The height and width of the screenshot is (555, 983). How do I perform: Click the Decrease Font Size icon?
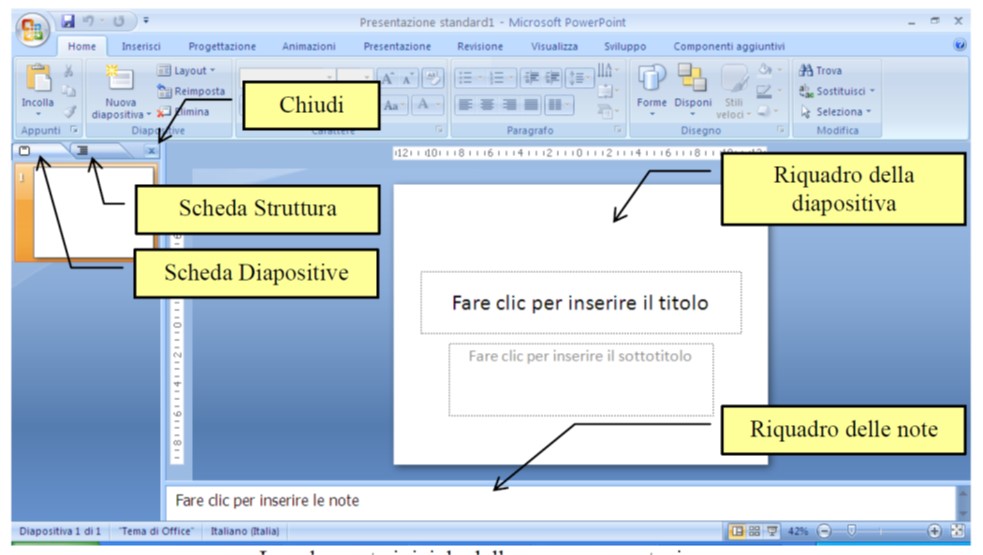(x=408, y=78)
